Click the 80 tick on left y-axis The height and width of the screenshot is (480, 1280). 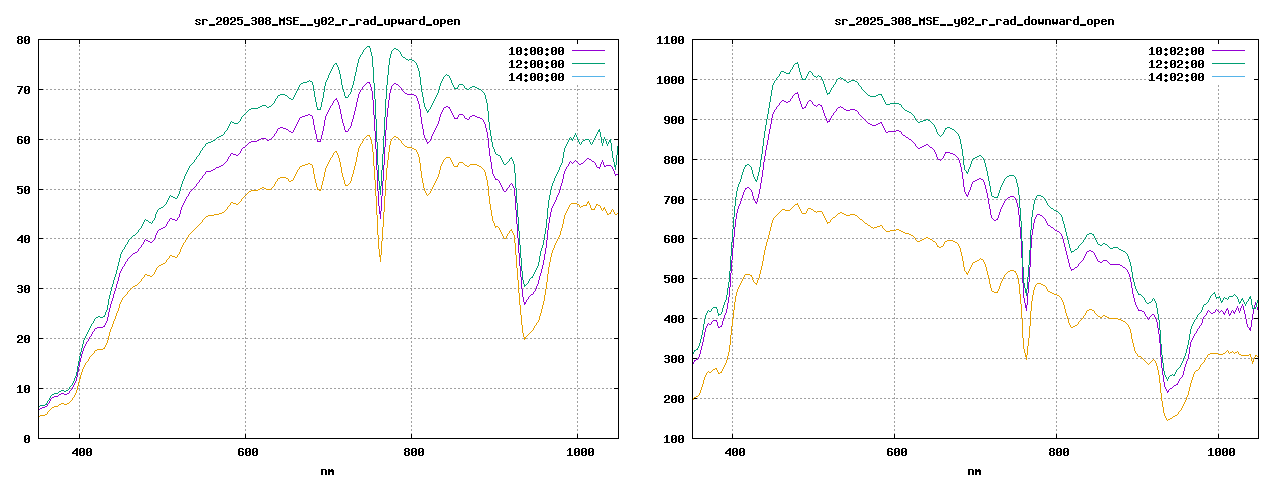coord(22,40)
